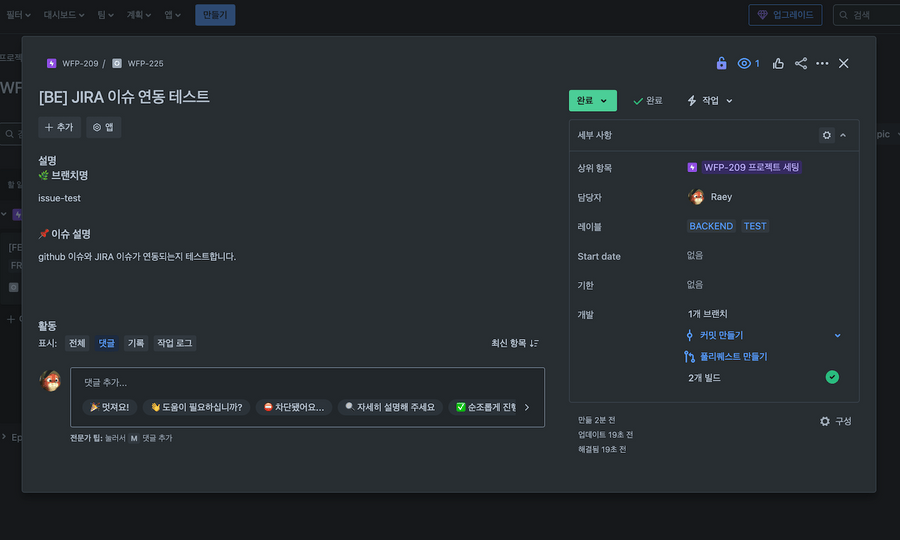Screen dimensions: 900x540
Task: Open the 앱 top navigation menu
Action: click(172, 15)
